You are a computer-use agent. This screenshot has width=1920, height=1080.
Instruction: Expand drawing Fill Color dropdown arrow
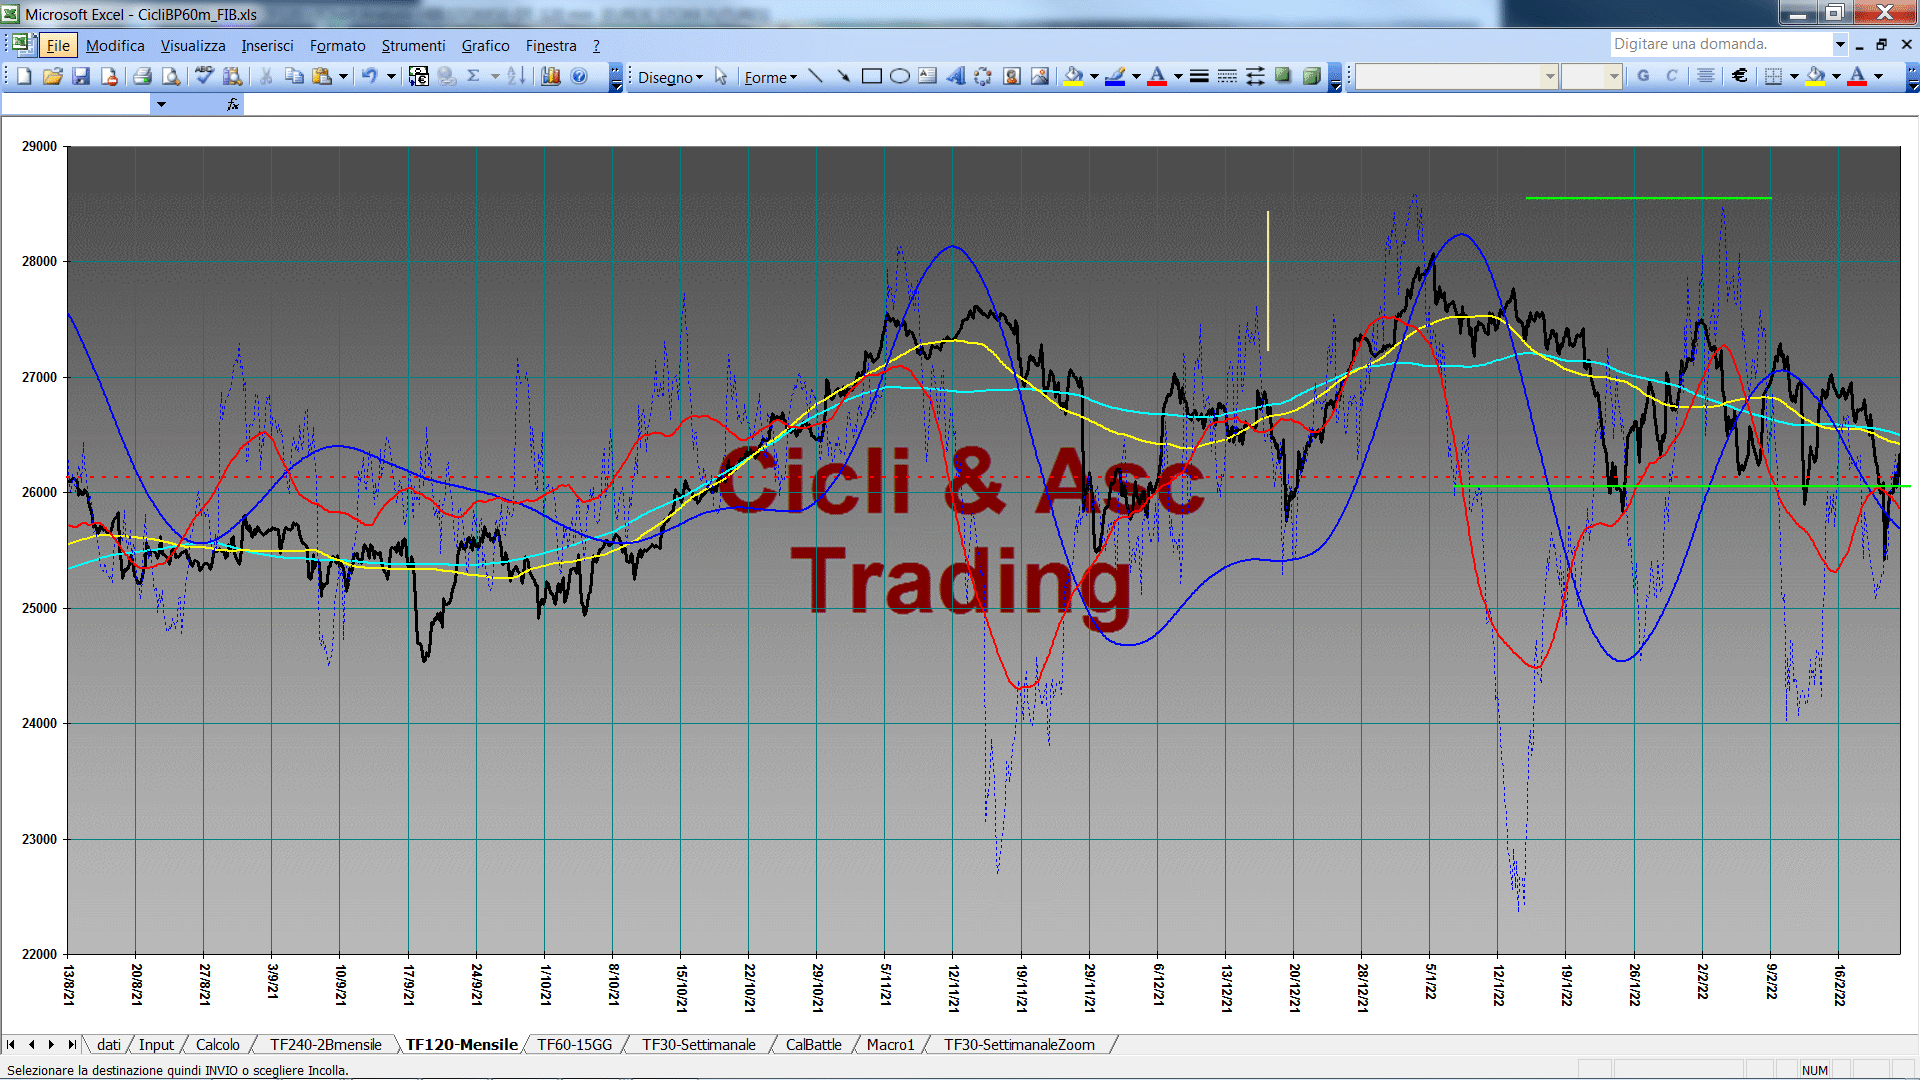pos(1094,76)
